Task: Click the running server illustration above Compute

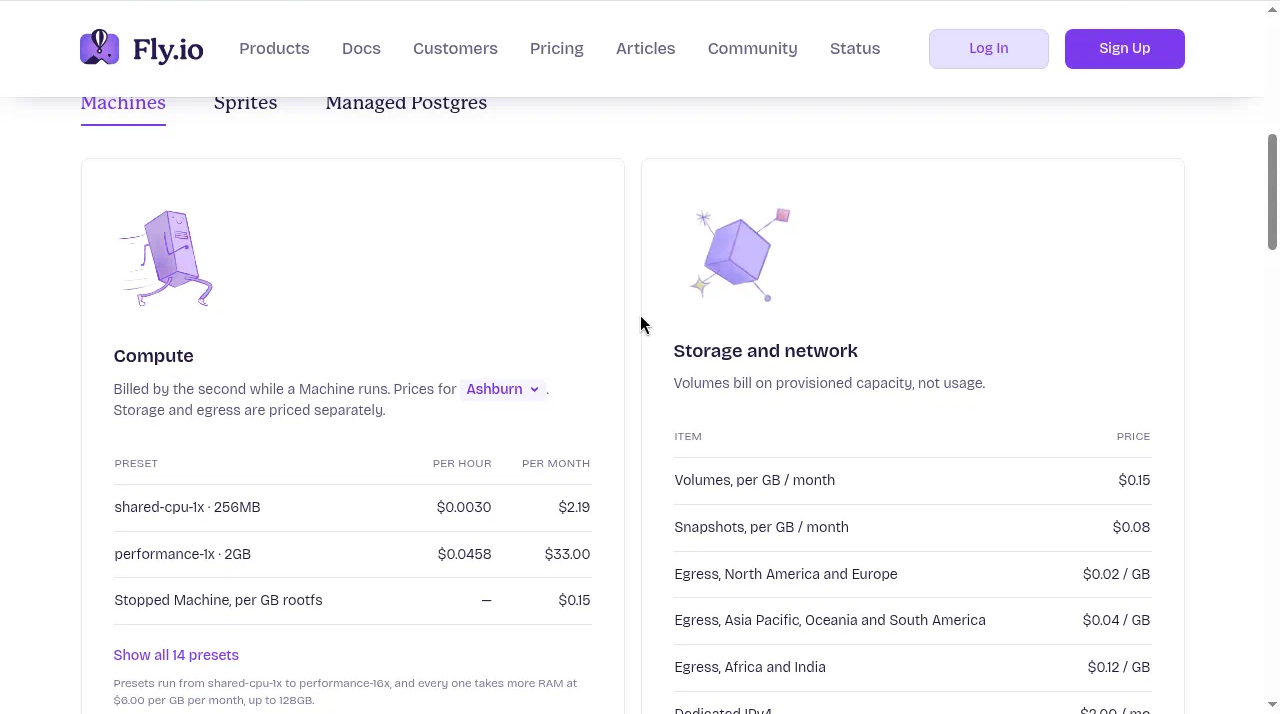Action: click(166, 257)
